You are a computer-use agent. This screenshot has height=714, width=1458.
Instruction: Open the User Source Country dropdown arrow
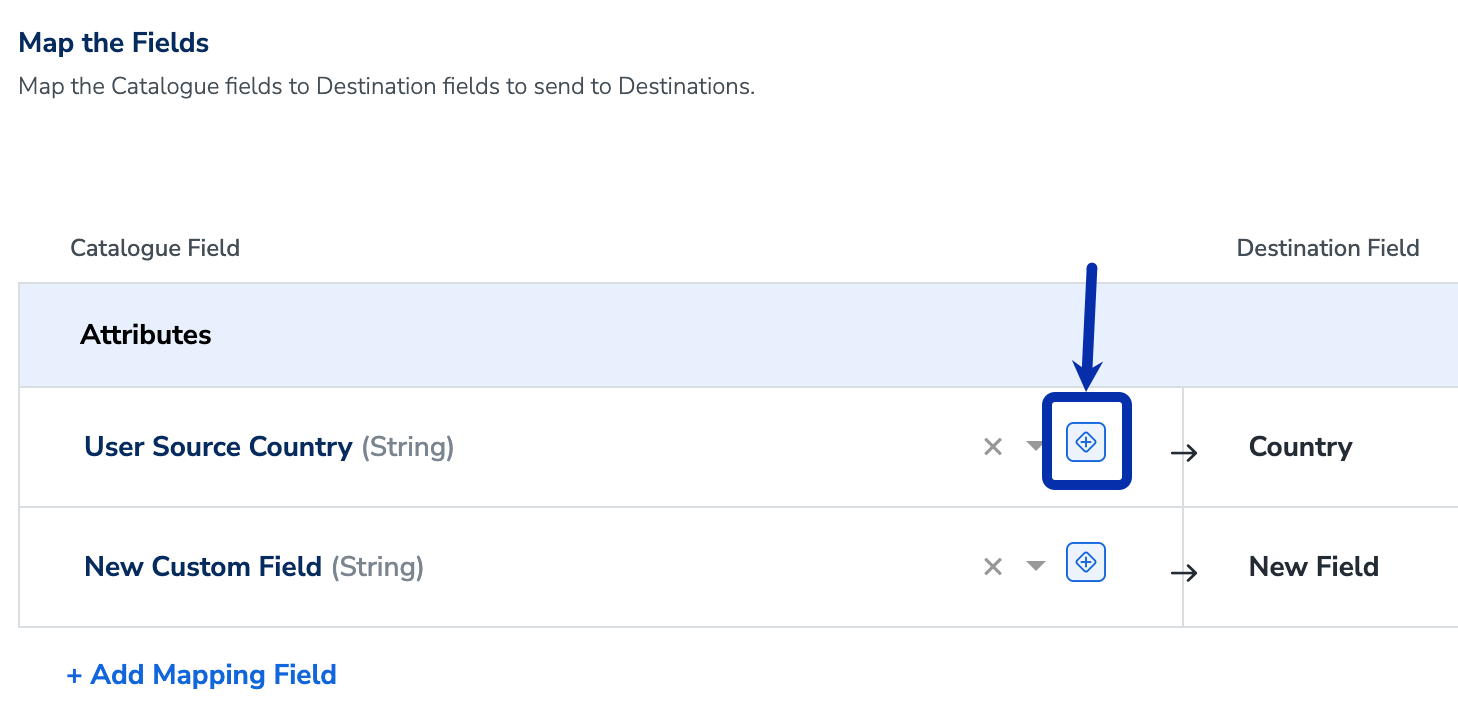pyautogui.click(x=1035, y=447)
